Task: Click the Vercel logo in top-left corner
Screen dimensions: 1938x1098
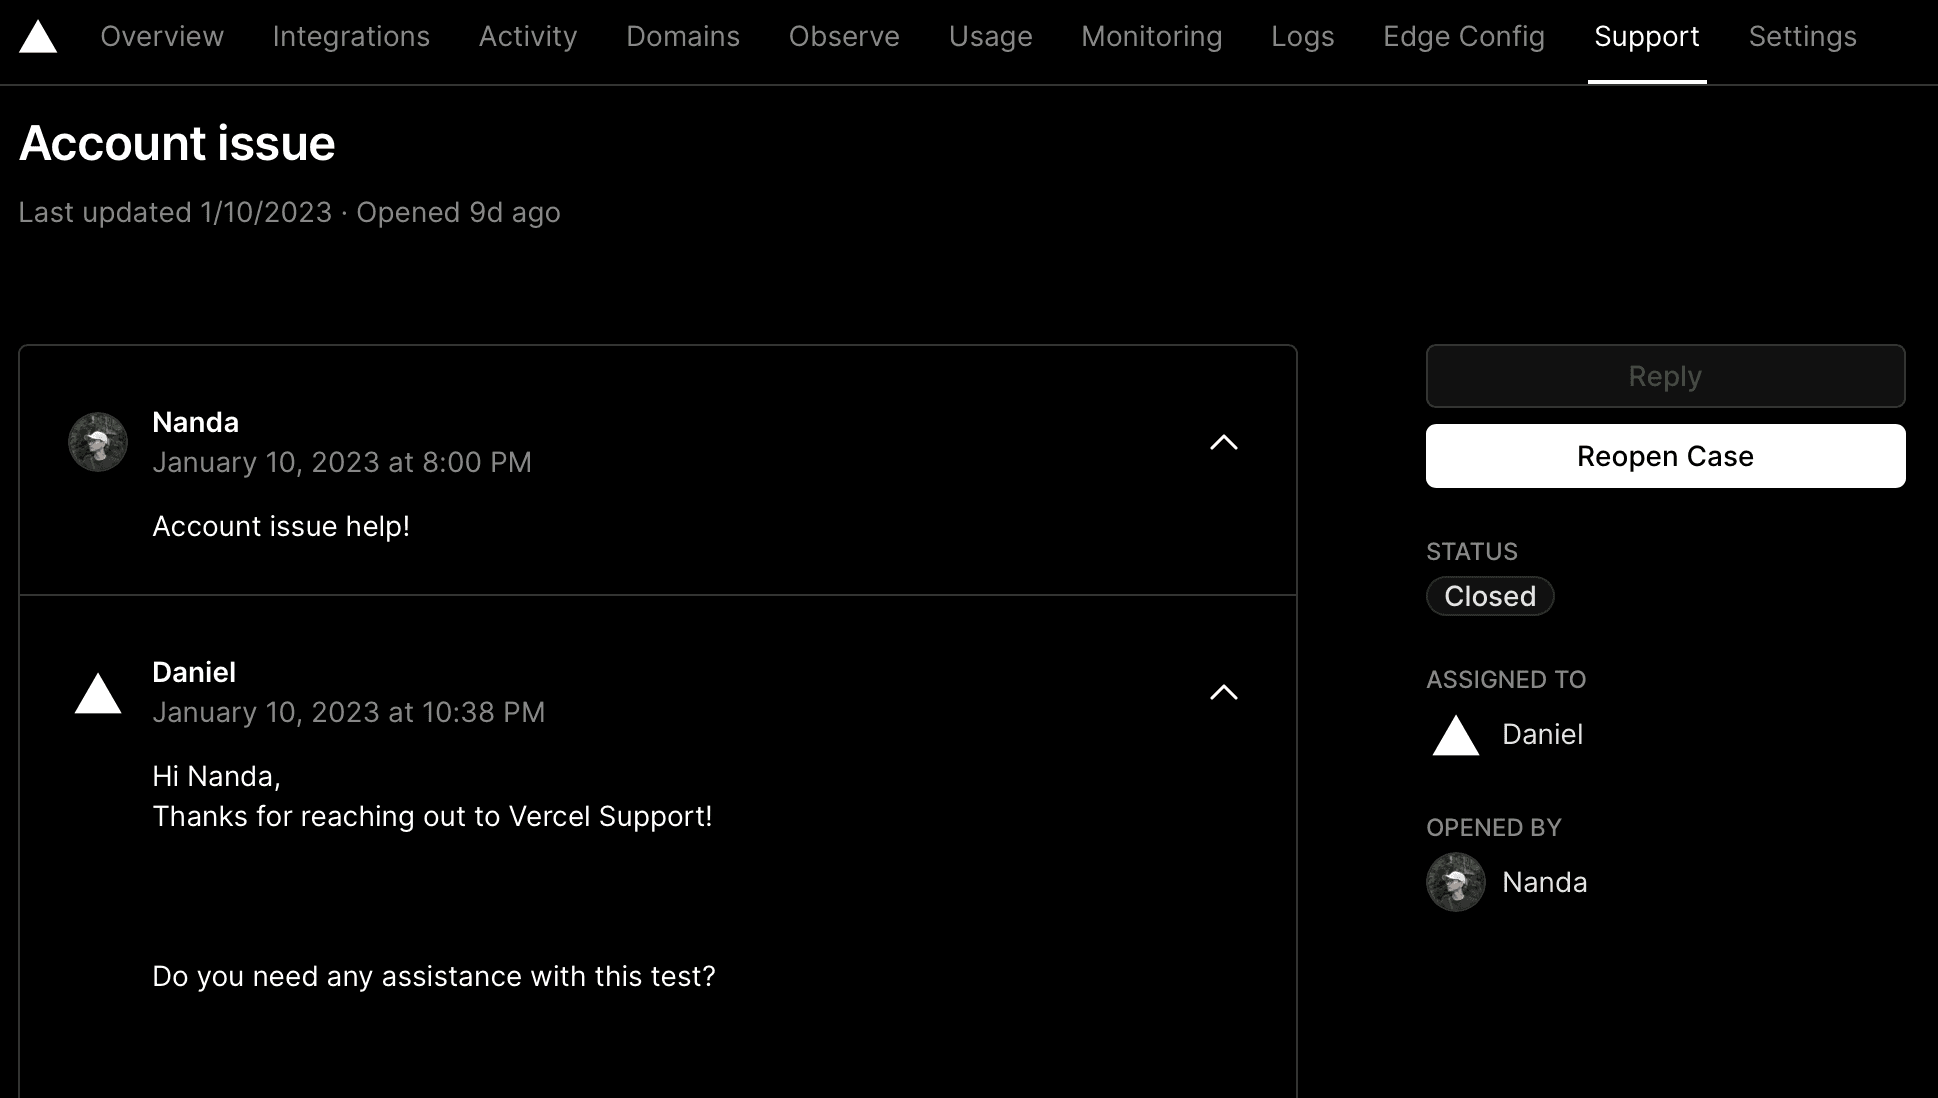Action: click(38, 37)
